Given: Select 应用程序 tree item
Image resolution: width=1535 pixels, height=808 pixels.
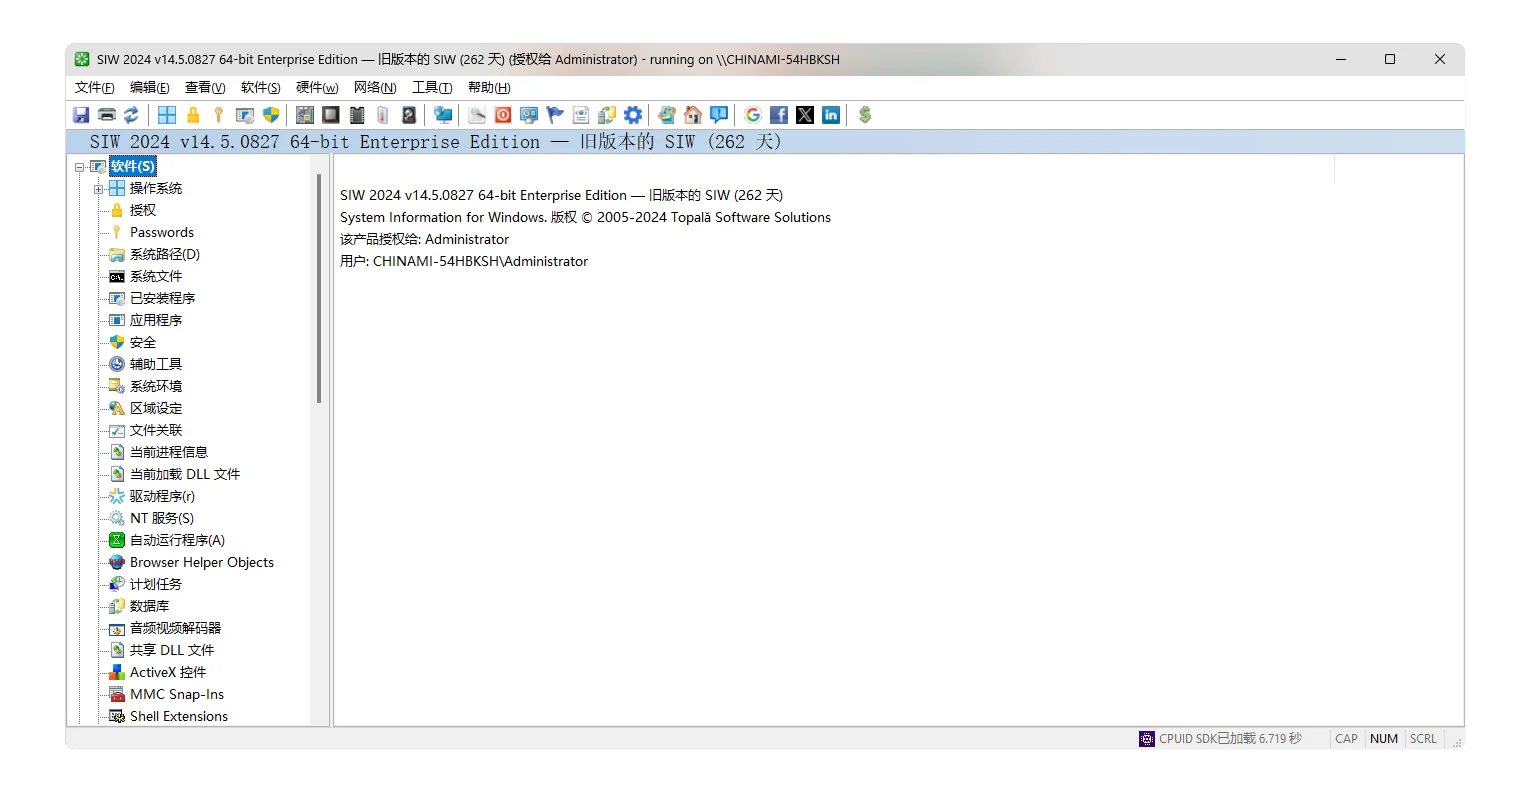Looking at the screenshot, I should tap(156, 320).
